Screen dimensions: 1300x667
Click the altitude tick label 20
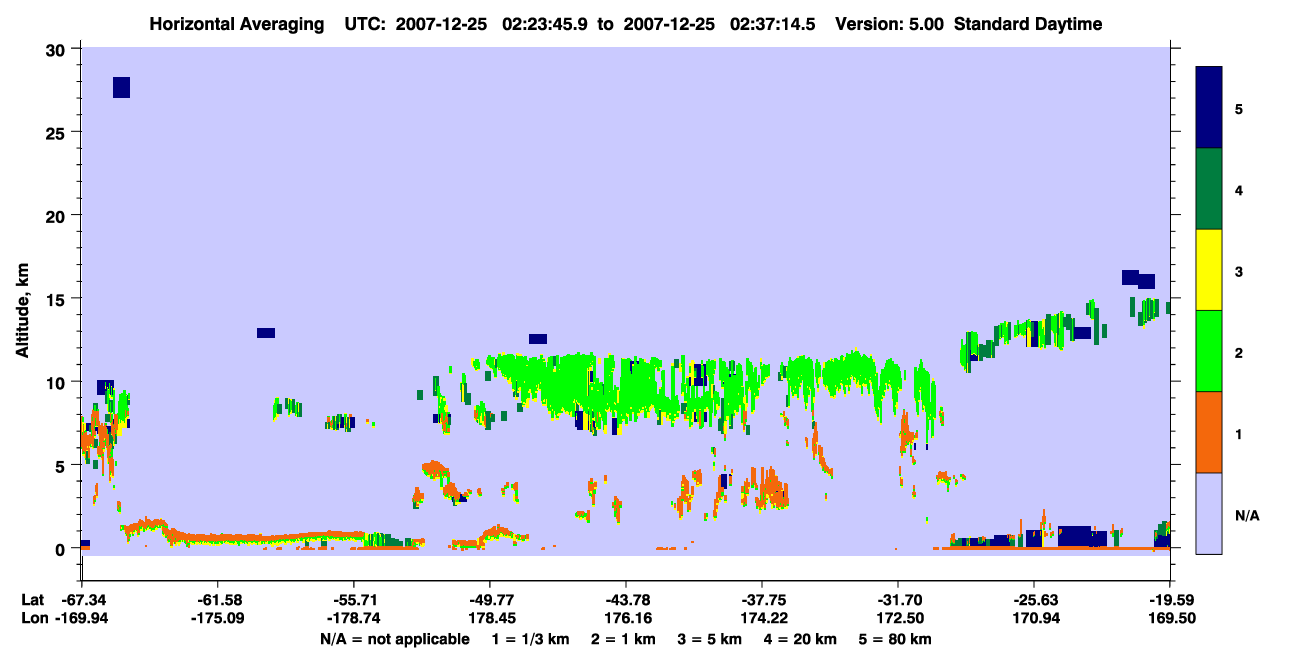pos(58,215)
